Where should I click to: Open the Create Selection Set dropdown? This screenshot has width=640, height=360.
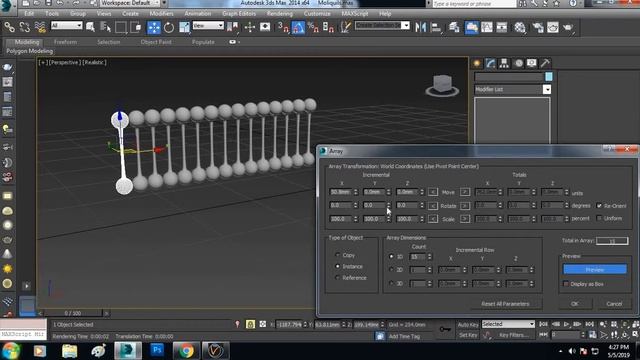382,25
